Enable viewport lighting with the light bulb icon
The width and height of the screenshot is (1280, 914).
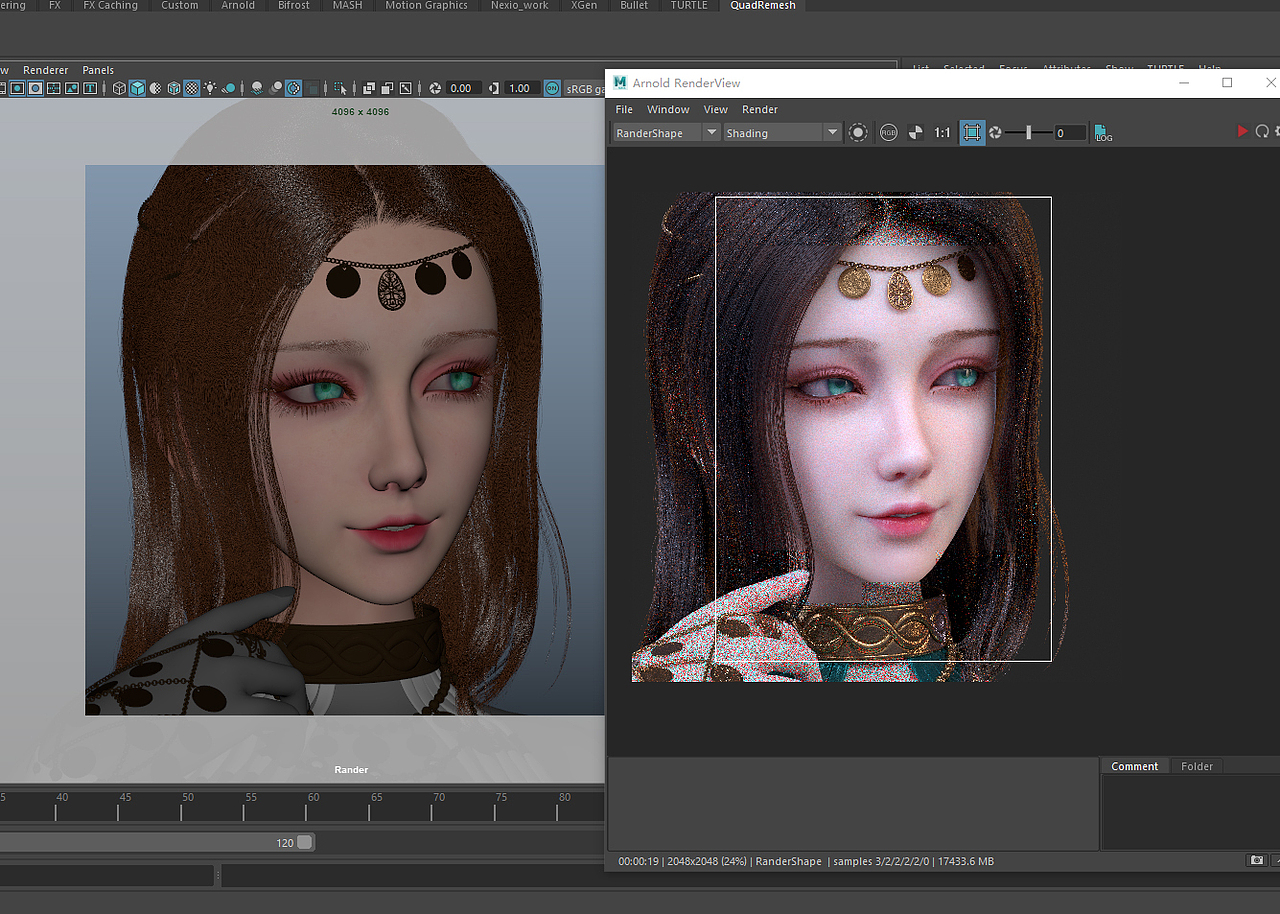coord(210,88)
